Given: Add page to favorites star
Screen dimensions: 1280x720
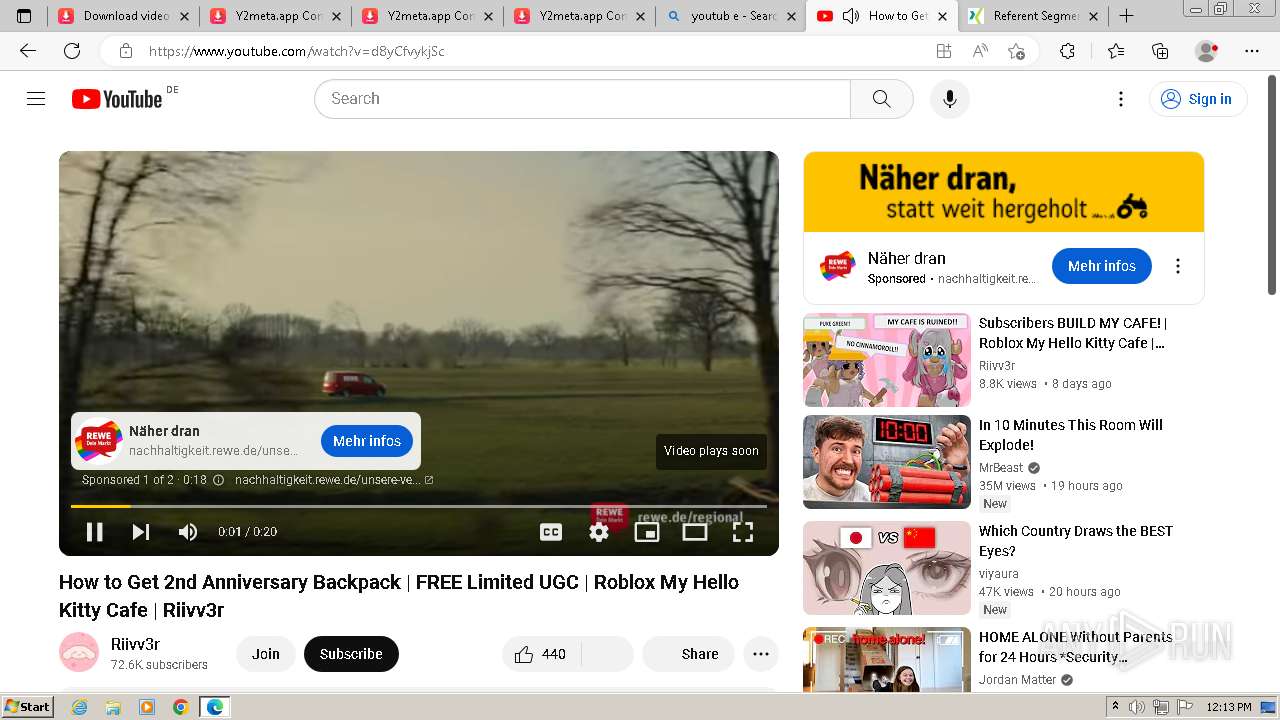Looking at the screenshot, I should pyautogui.click(x=1017, y=51).
